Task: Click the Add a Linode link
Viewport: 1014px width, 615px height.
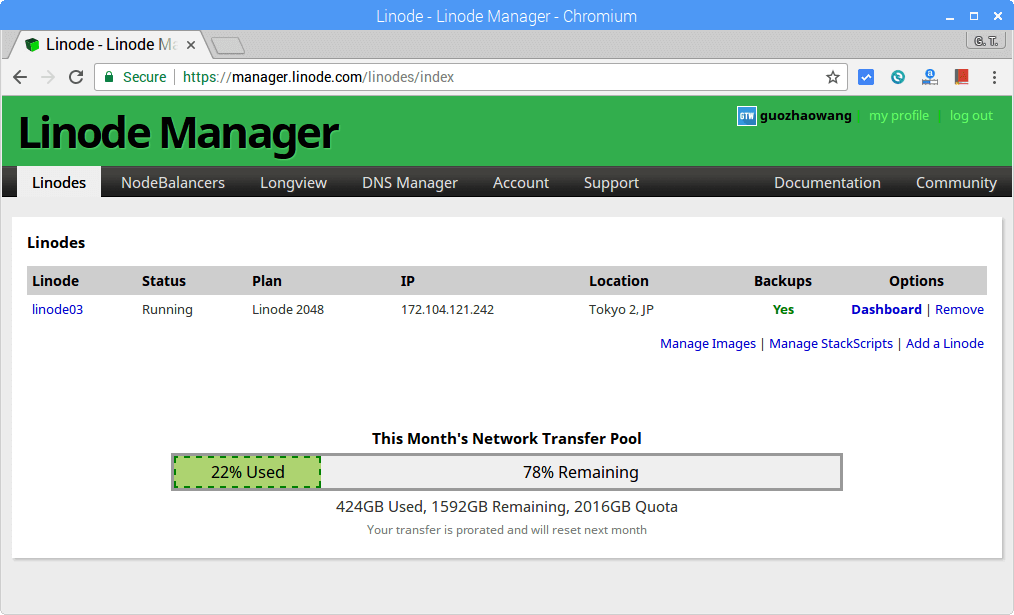Action: pyautogui.click(x=944, y=343)
